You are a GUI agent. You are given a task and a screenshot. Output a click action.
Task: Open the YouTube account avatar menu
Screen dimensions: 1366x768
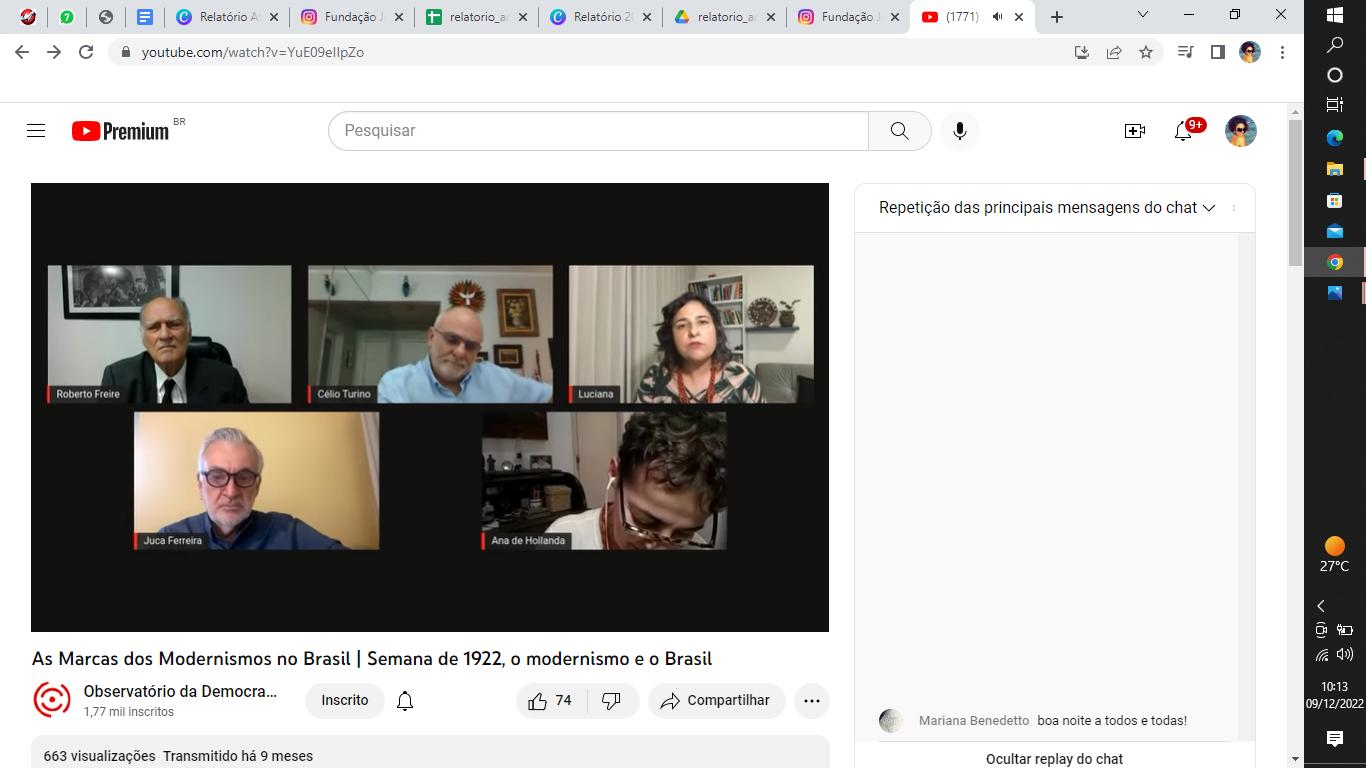click(x=1241, y=131)
